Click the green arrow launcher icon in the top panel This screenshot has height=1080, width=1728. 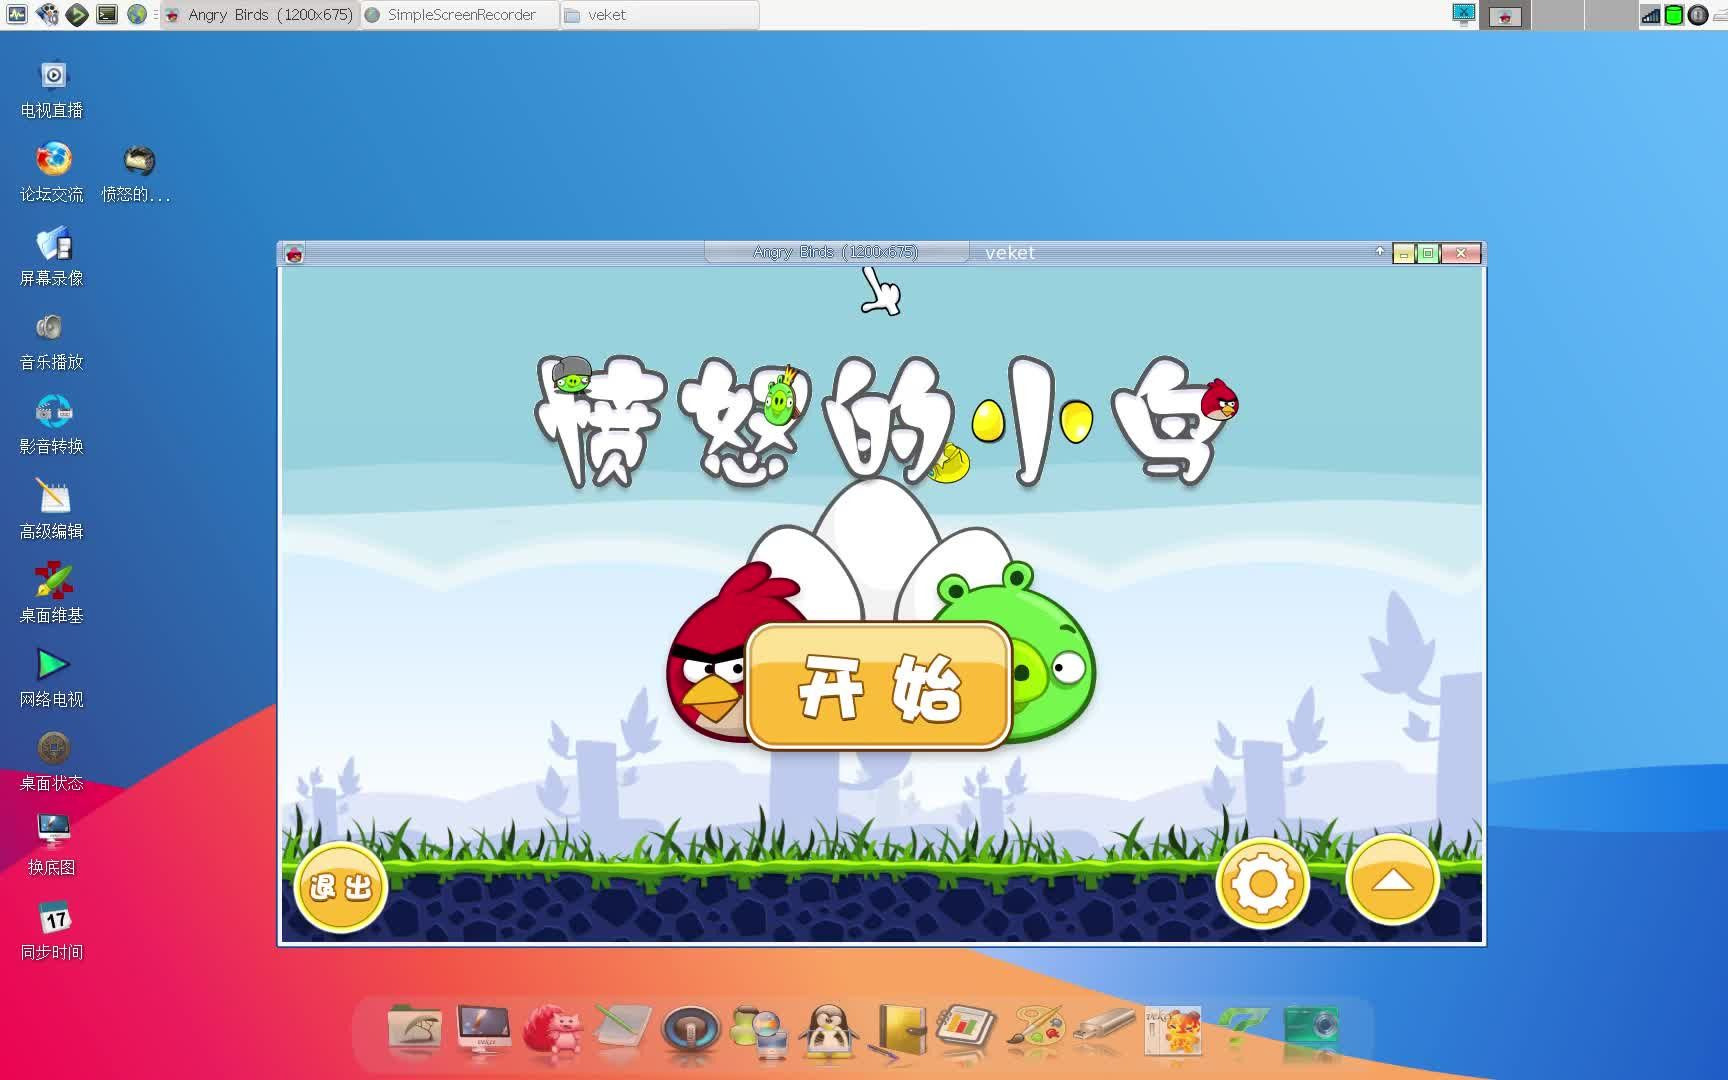77,14
